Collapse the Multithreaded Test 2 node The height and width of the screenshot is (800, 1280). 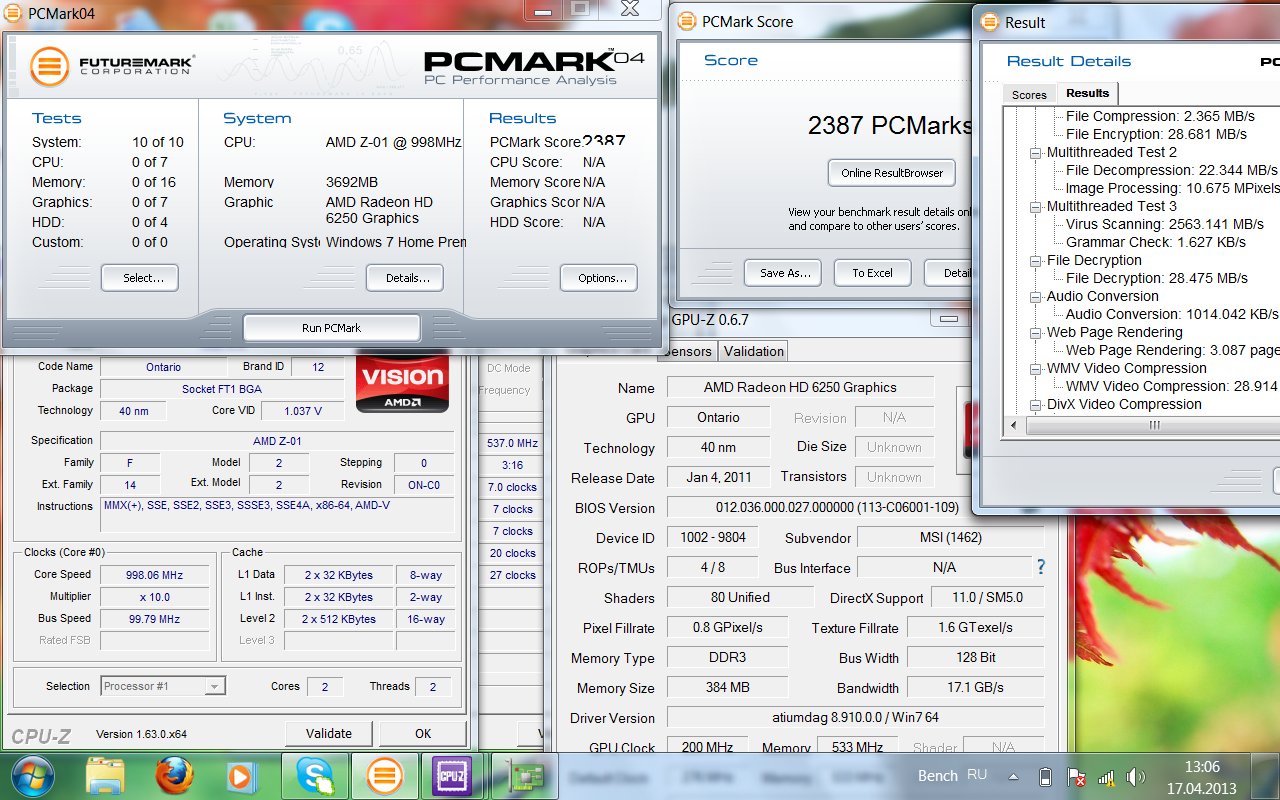pyautogui.click(x=1036, y=153)
